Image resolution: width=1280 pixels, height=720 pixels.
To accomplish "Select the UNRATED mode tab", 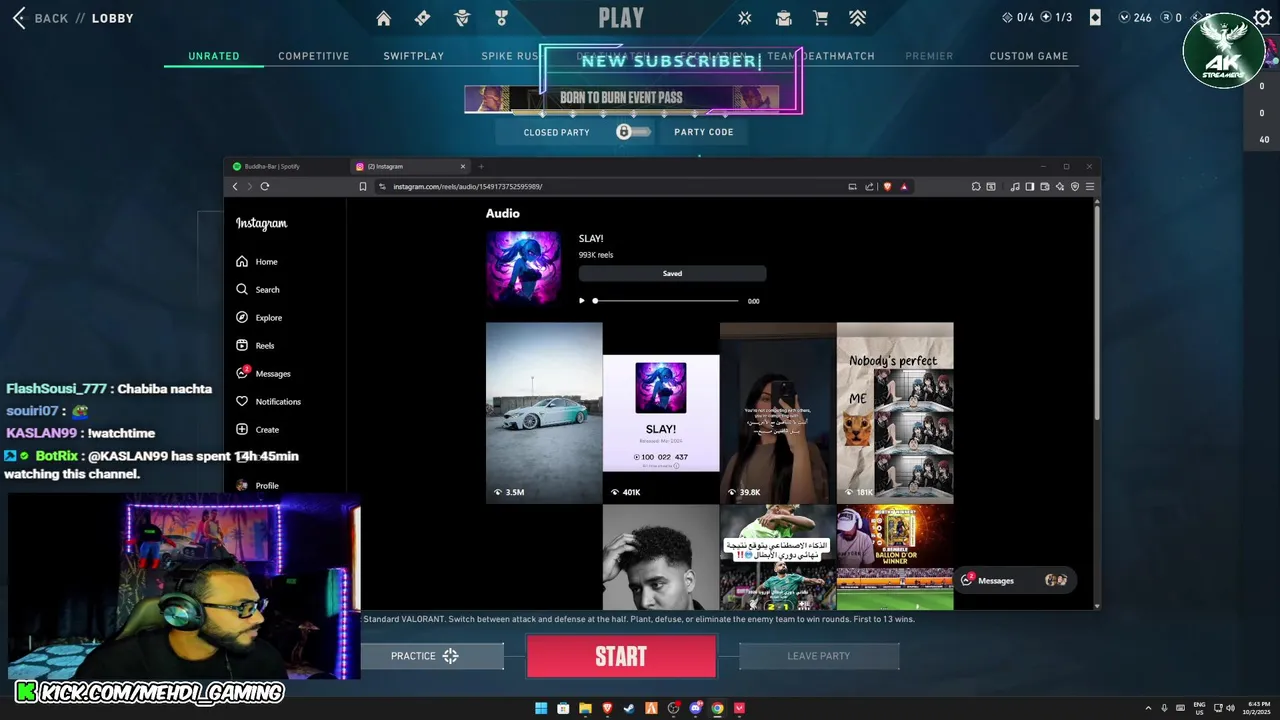I will [x=214, y=56].
